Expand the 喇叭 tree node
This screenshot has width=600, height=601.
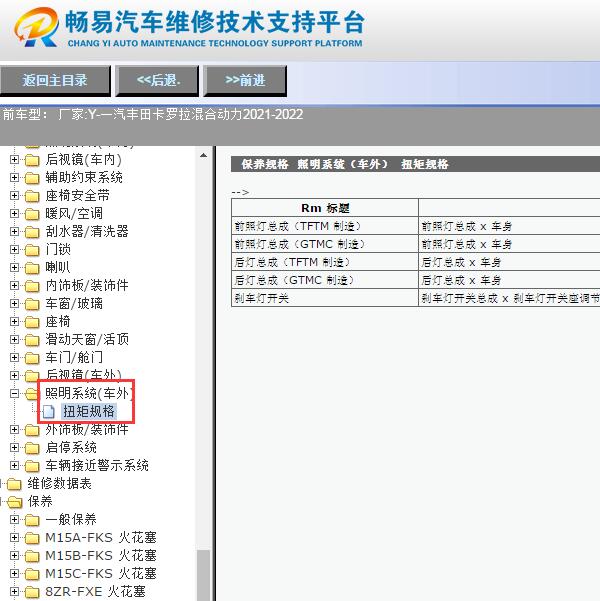[x=14, y=268]
